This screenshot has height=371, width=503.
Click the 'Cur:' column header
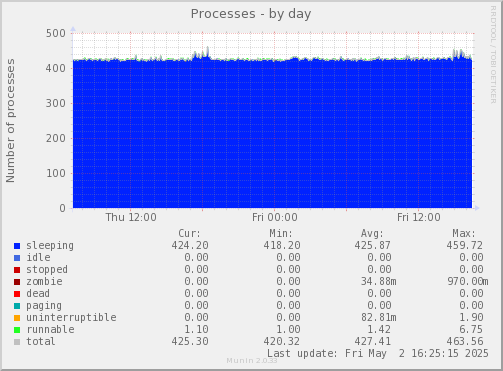tap(190, 233)
